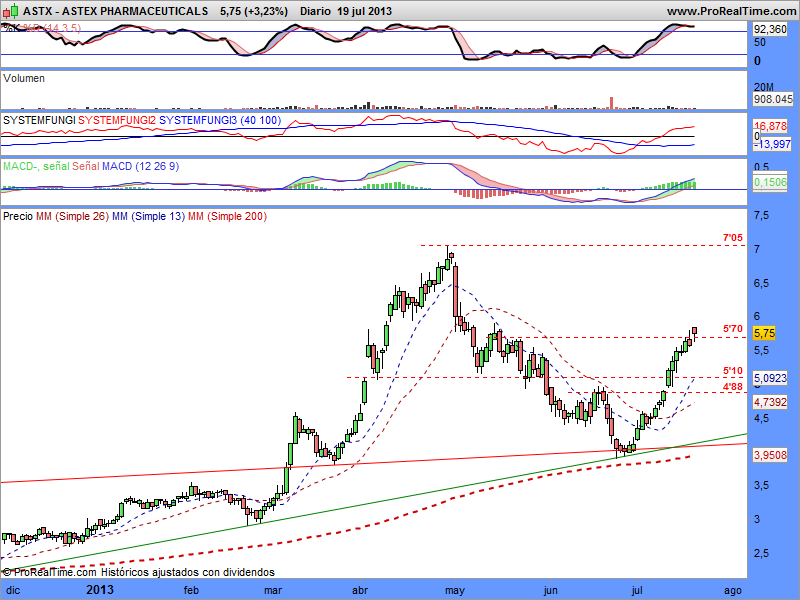The width and height of the screenshot is (800, 600).
Task: Click the -13,997 blue indicator value
Action: pos(772,144)
